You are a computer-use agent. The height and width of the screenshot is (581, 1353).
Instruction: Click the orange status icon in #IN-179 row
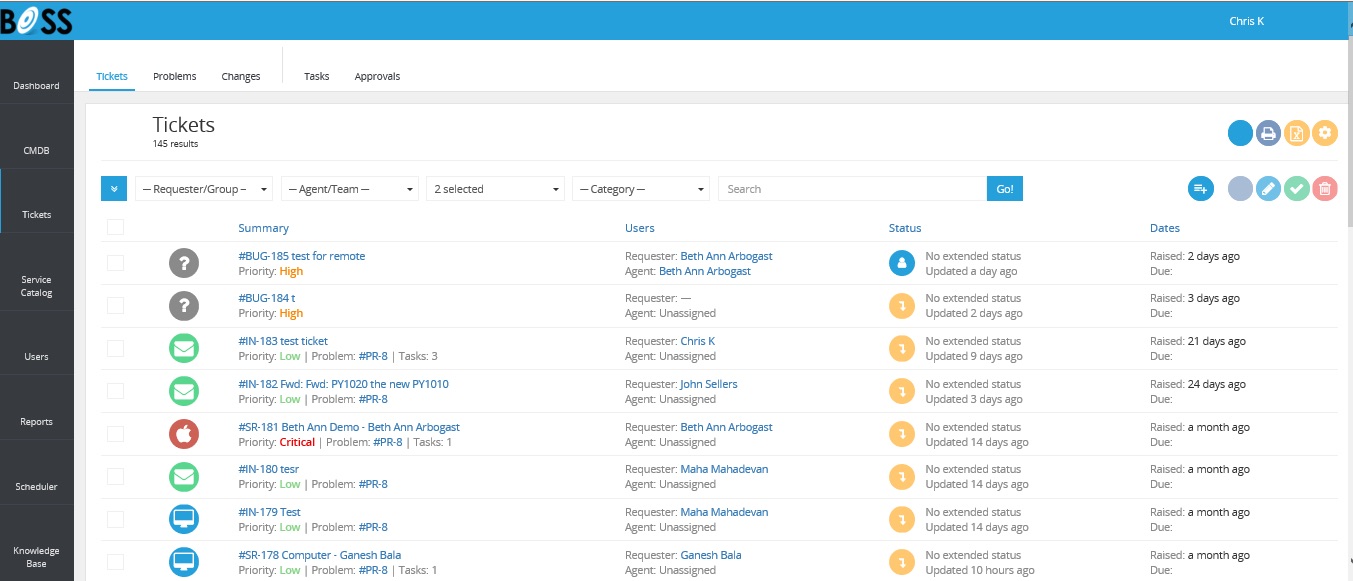pos(903,519)
